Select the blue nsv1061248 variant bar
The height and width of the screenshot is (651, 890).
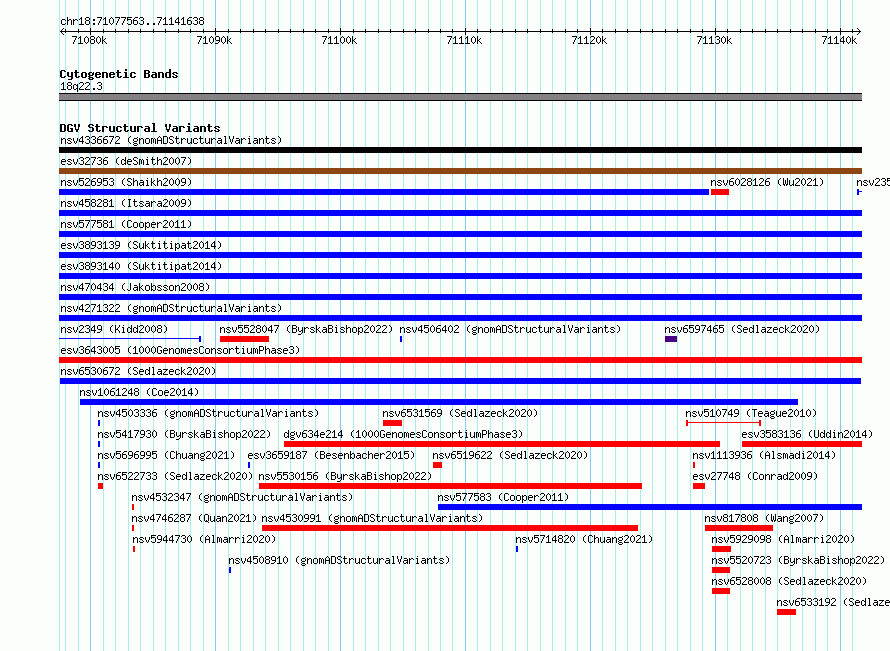439,402
